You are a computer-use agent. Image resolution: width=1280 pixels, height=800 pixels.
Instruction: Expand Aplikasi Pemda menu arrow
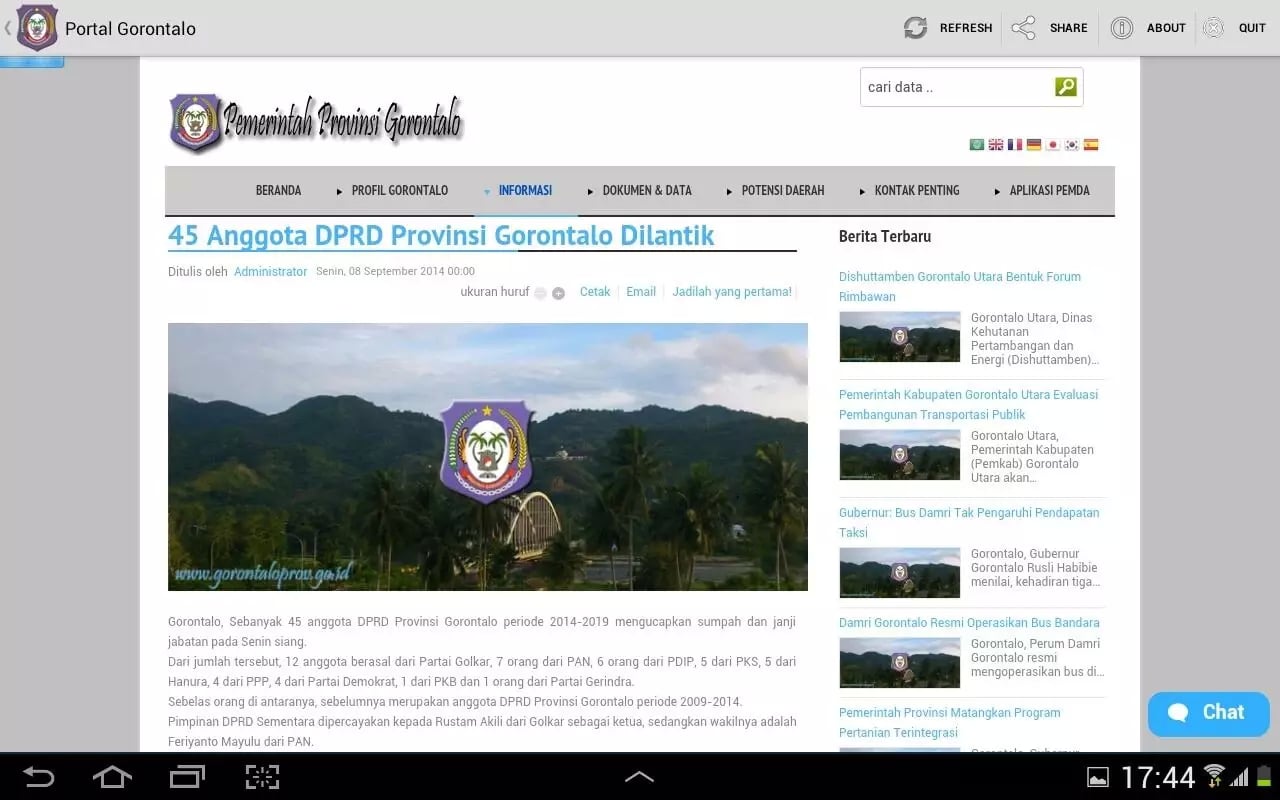[x=997, y=191]
